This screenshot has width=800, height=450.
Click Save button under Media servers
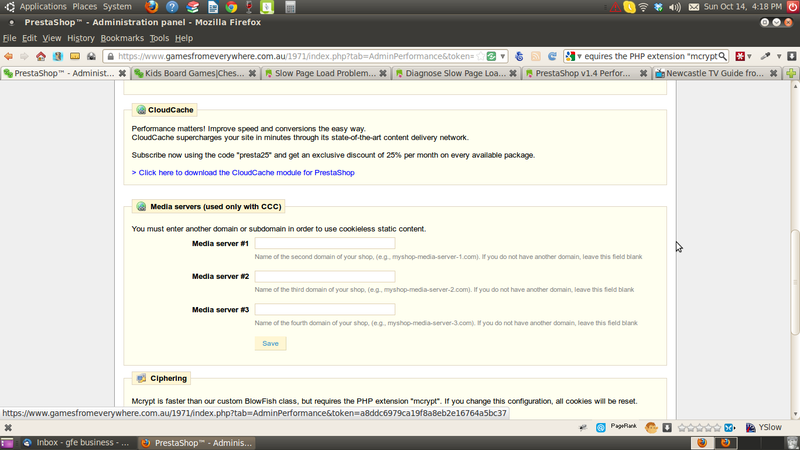click(x=270, y=343)
